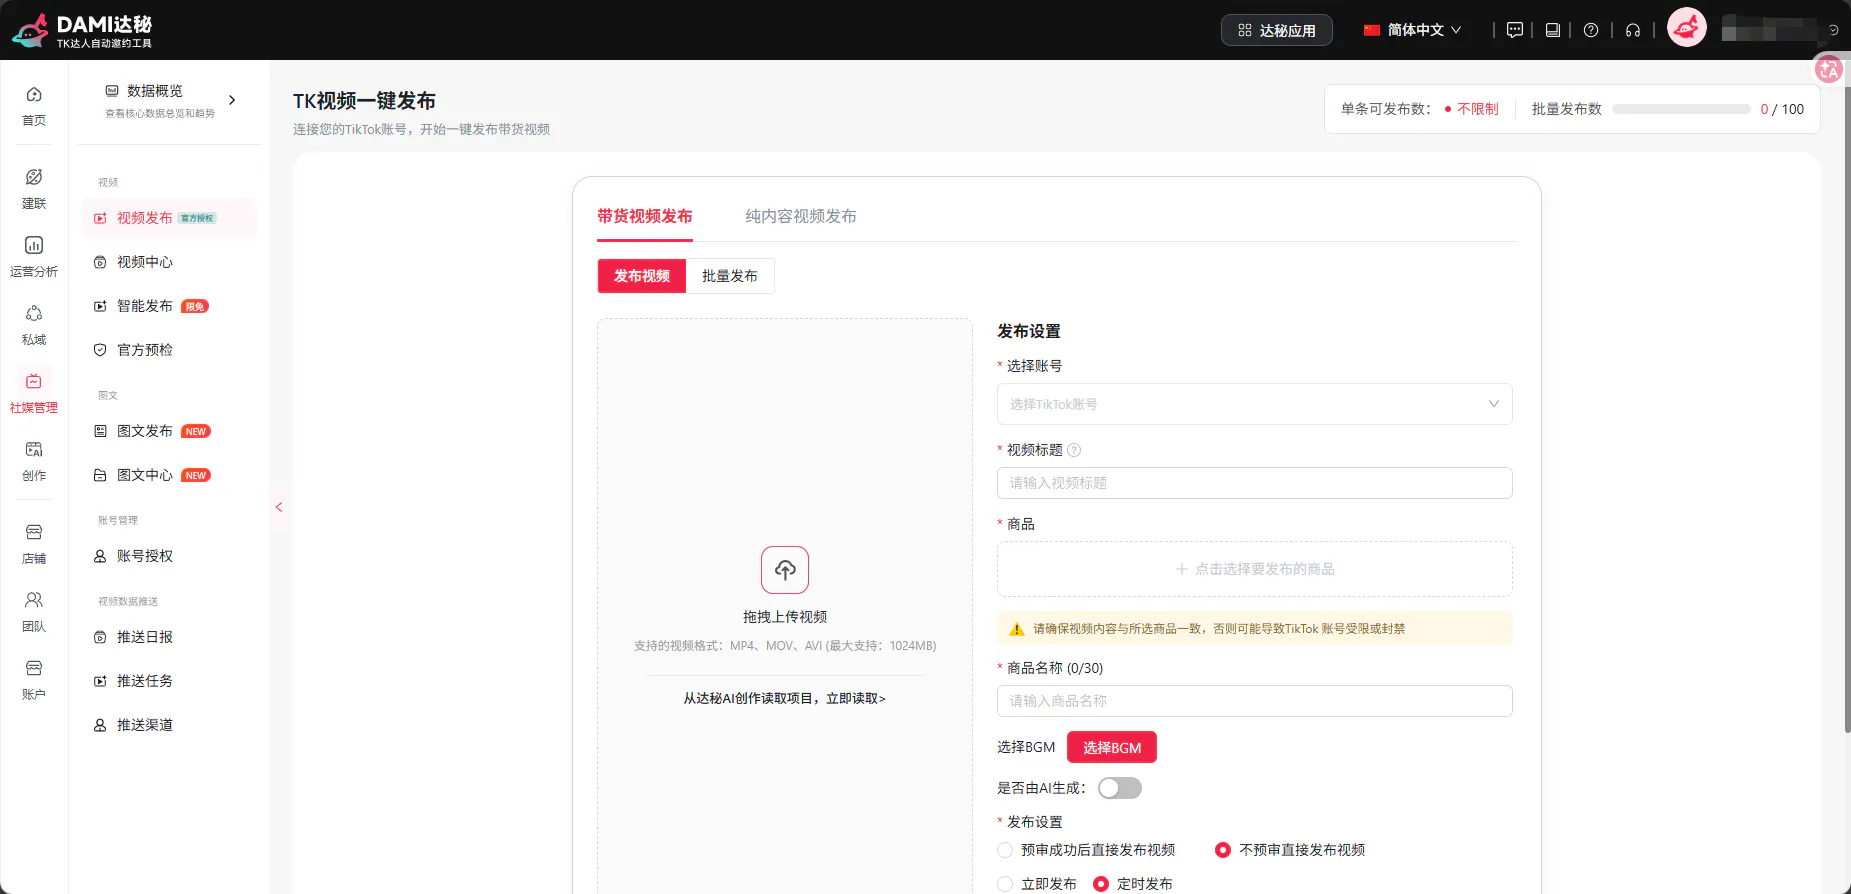
Task: Click the floating translate icon at right edge
Action: pos(1829,69)
